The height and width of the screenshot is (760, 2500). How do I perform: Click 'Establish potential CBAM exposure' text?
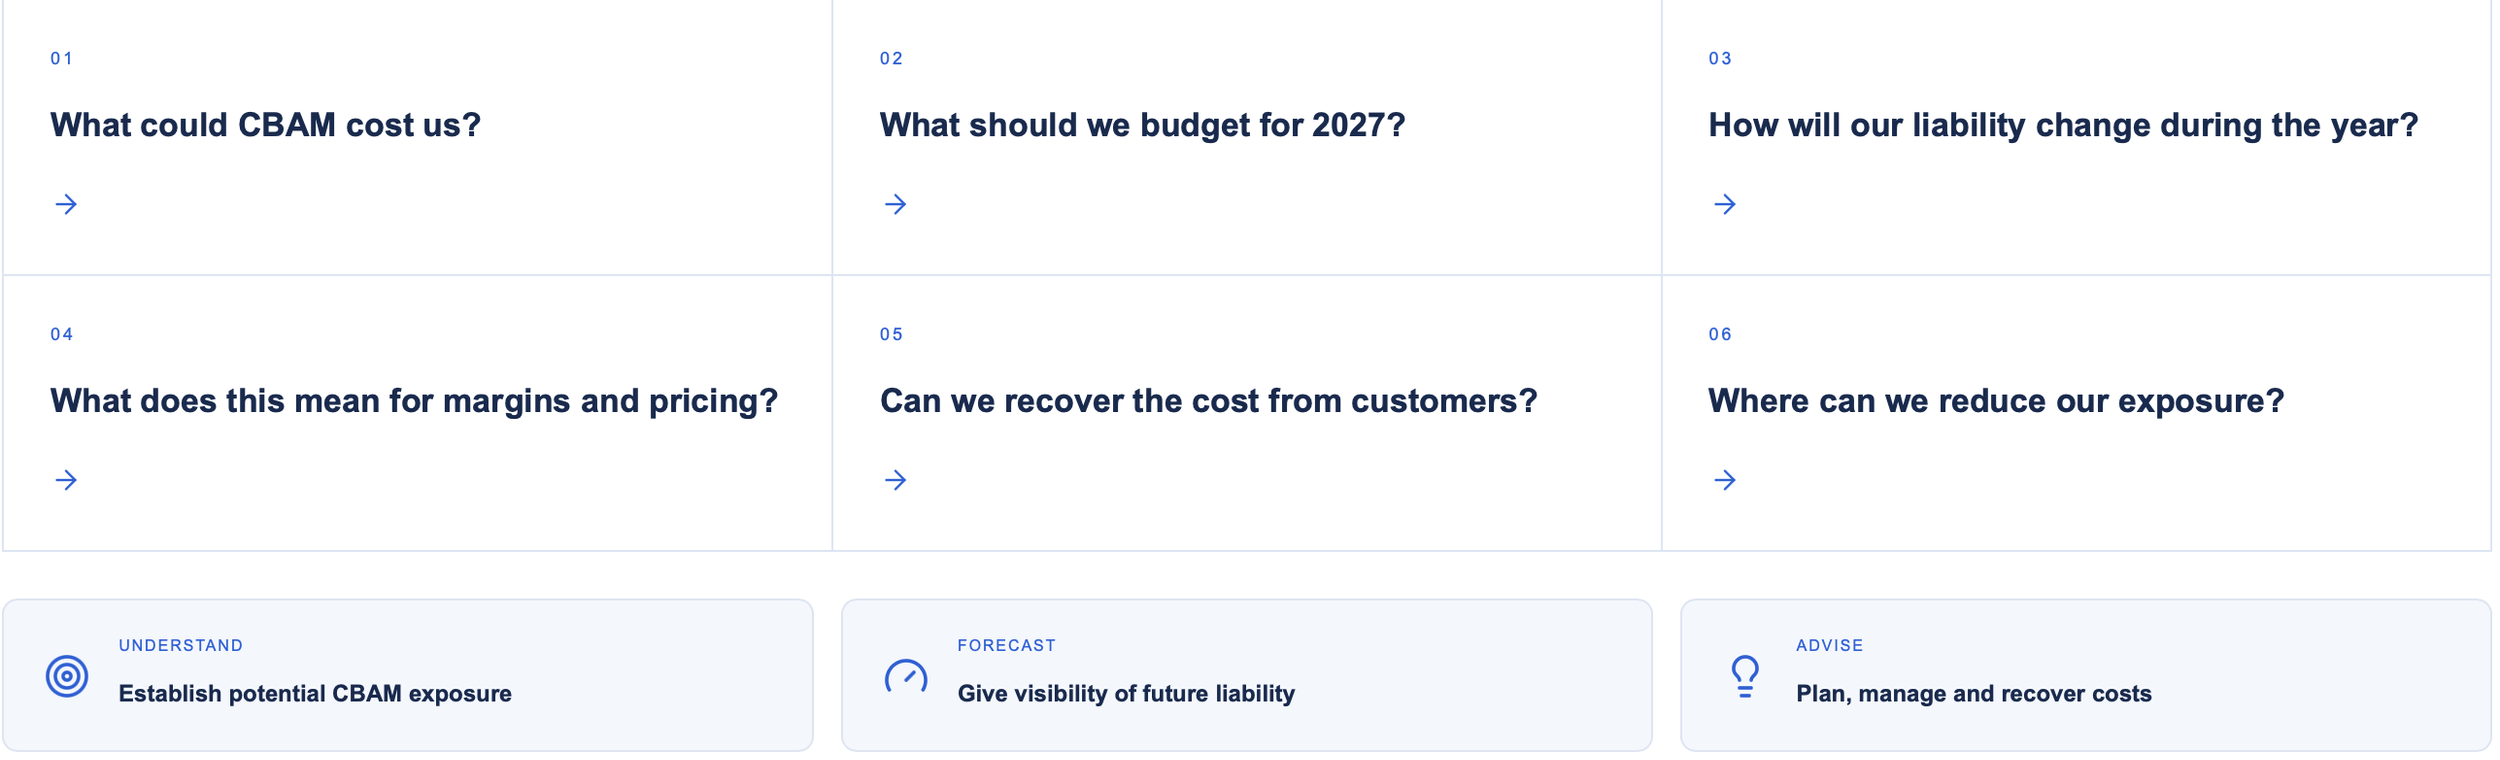(315, 694)
